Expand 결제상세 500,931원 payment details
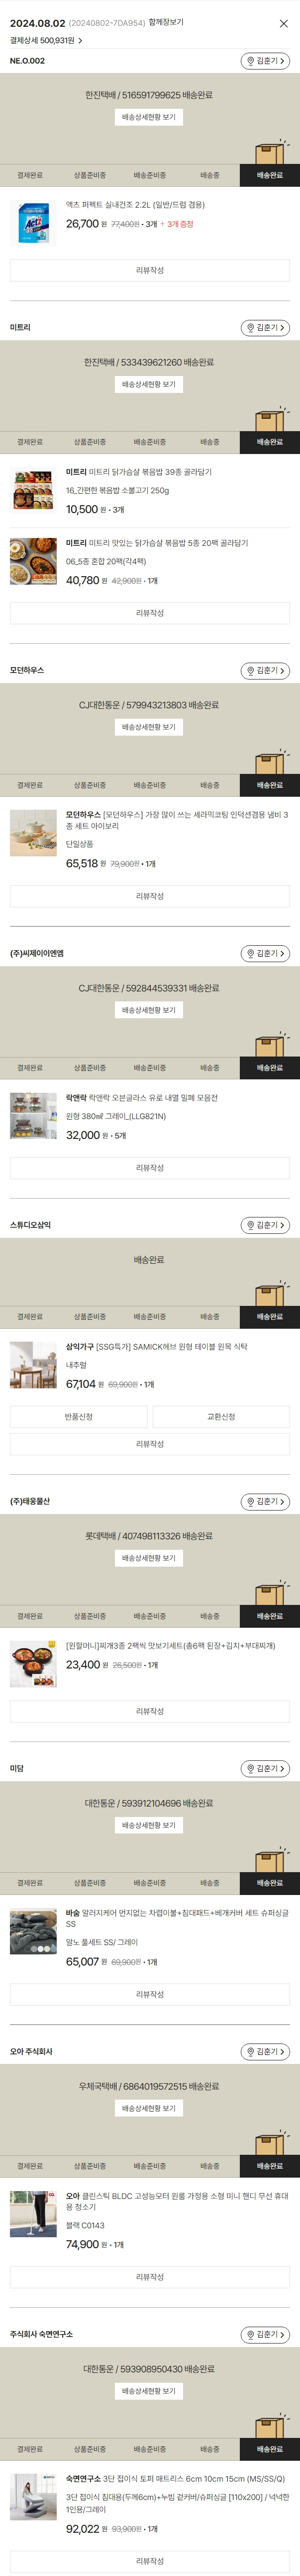The width and height of the screenshot is (300, 2576). pyautogui.click(x=46, y=41)
